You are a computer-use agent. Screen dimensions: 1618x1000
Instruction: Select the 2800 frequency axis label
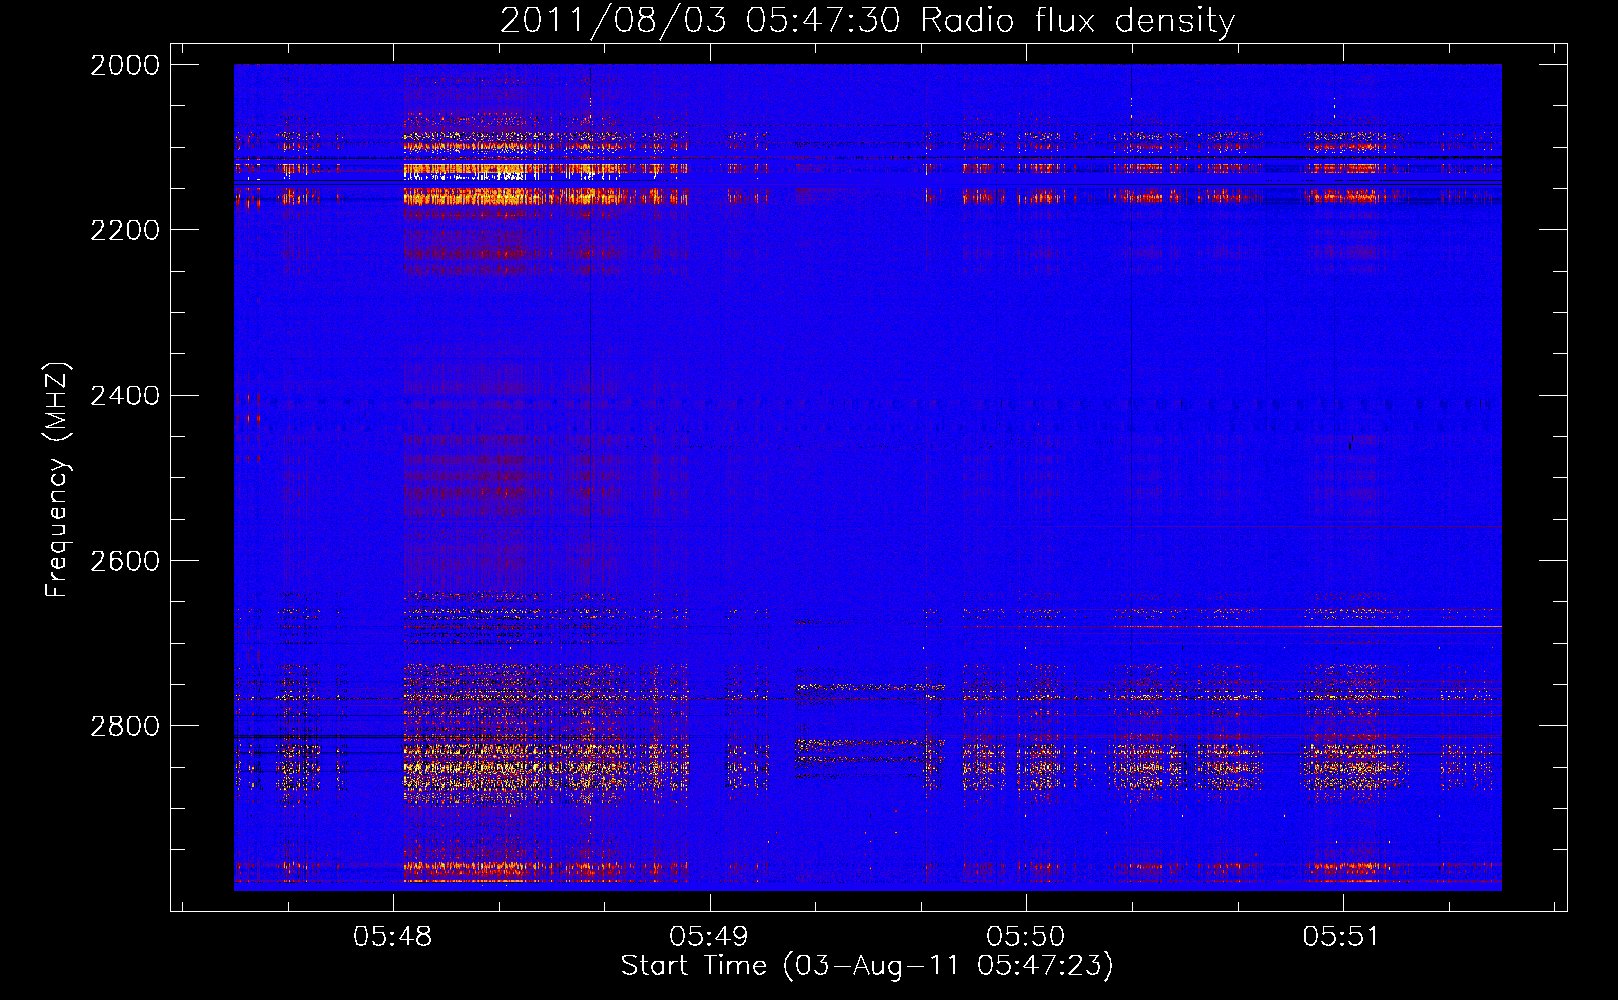[125, 726]
